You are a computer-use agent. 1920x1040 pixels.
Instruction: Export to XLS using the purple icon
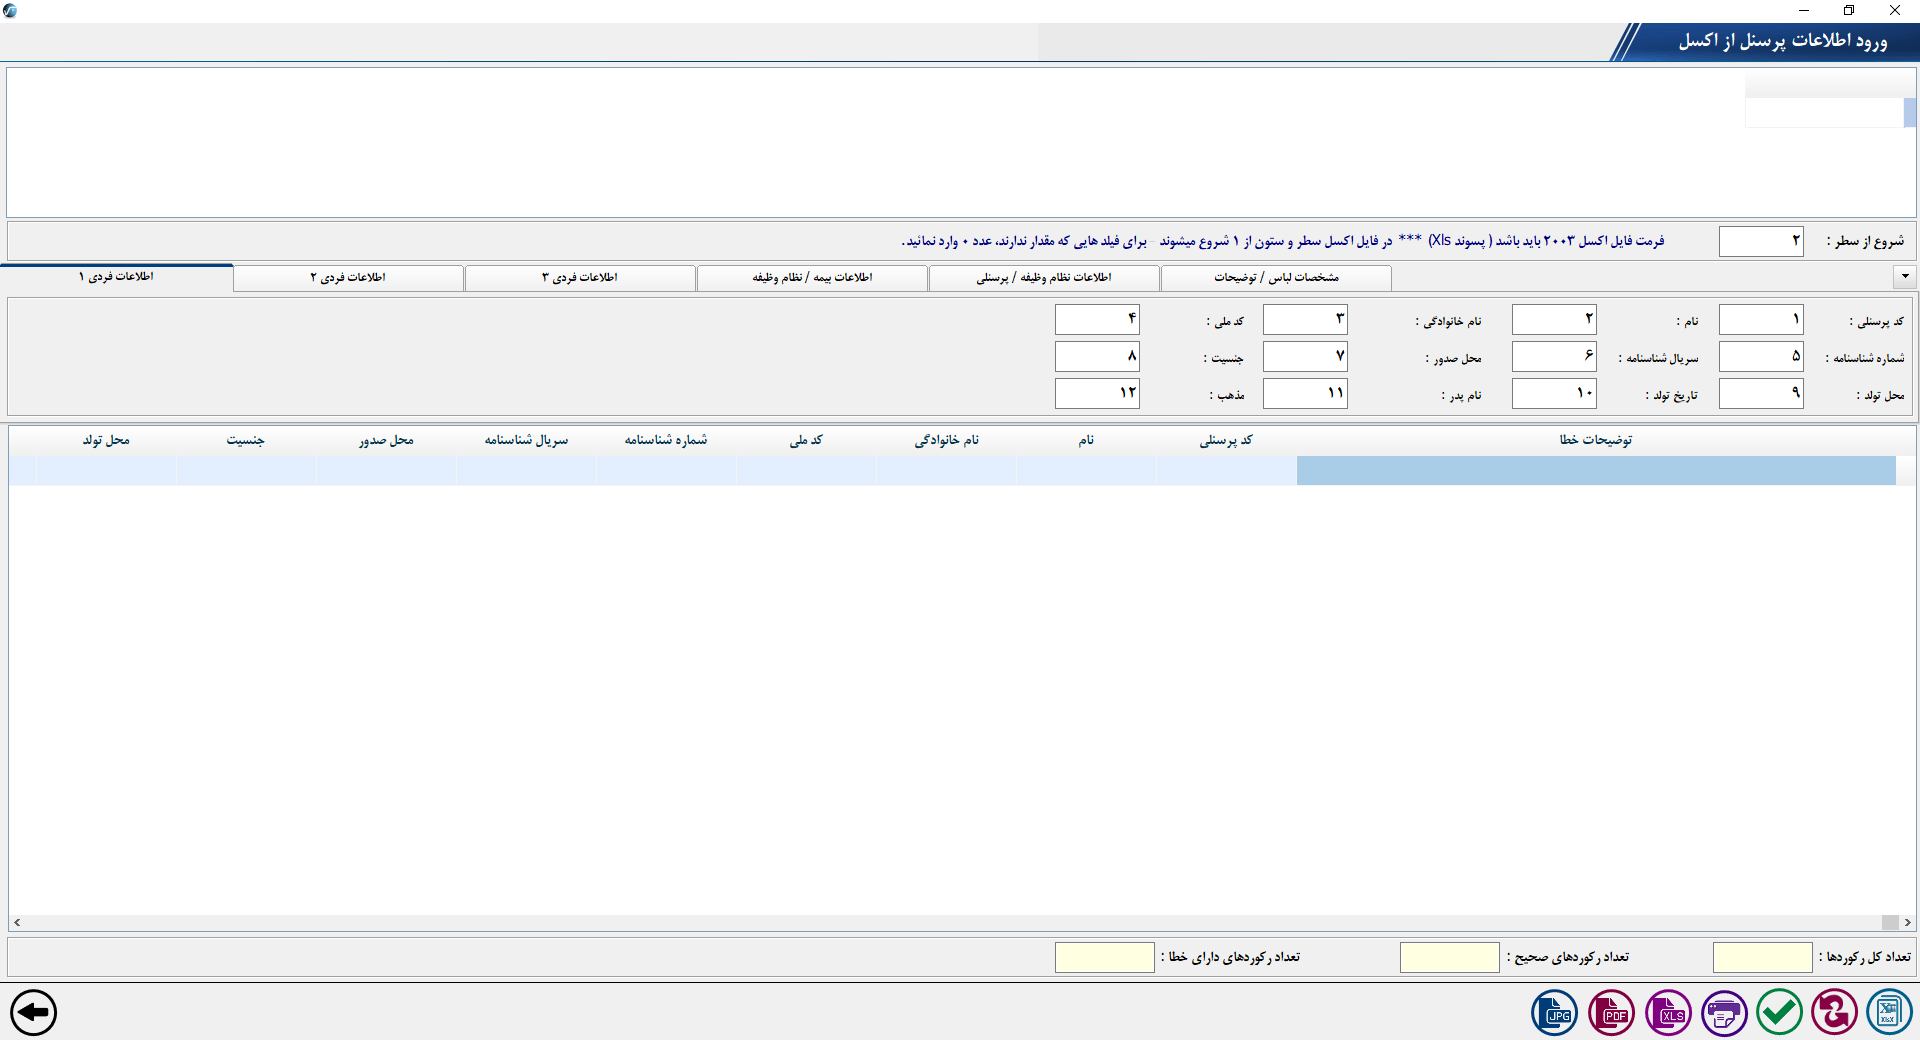[1668, 1013]
